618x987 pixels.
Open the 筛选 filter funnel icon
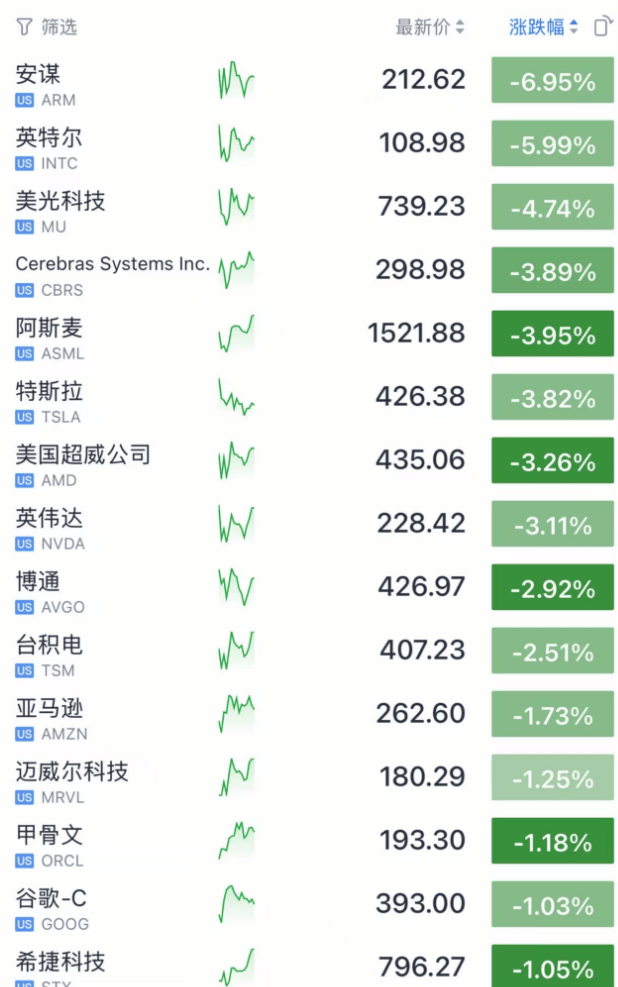click(x=24, y=27)
